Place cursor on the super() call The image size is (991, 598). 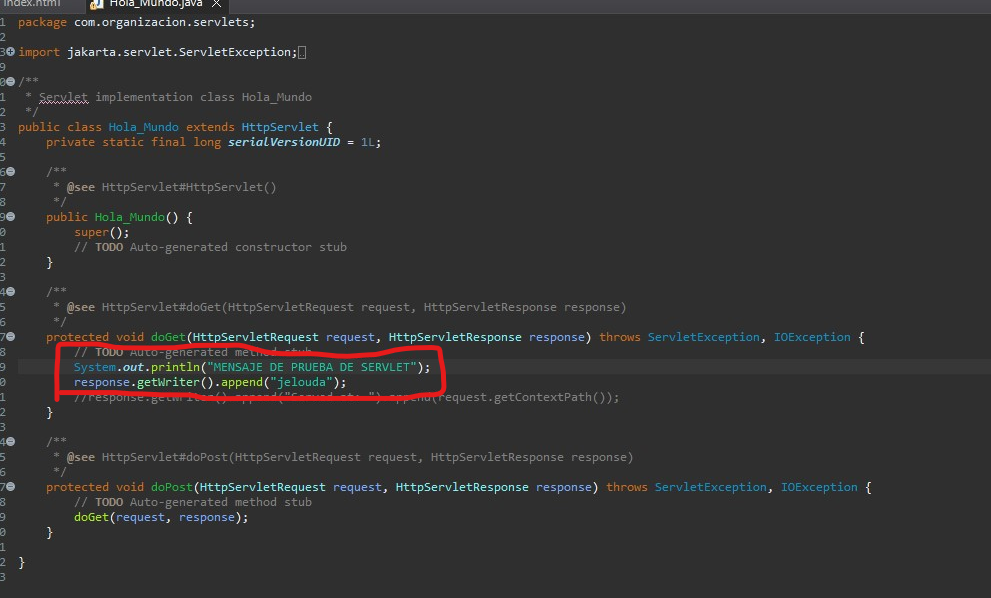tap(93, 232)
